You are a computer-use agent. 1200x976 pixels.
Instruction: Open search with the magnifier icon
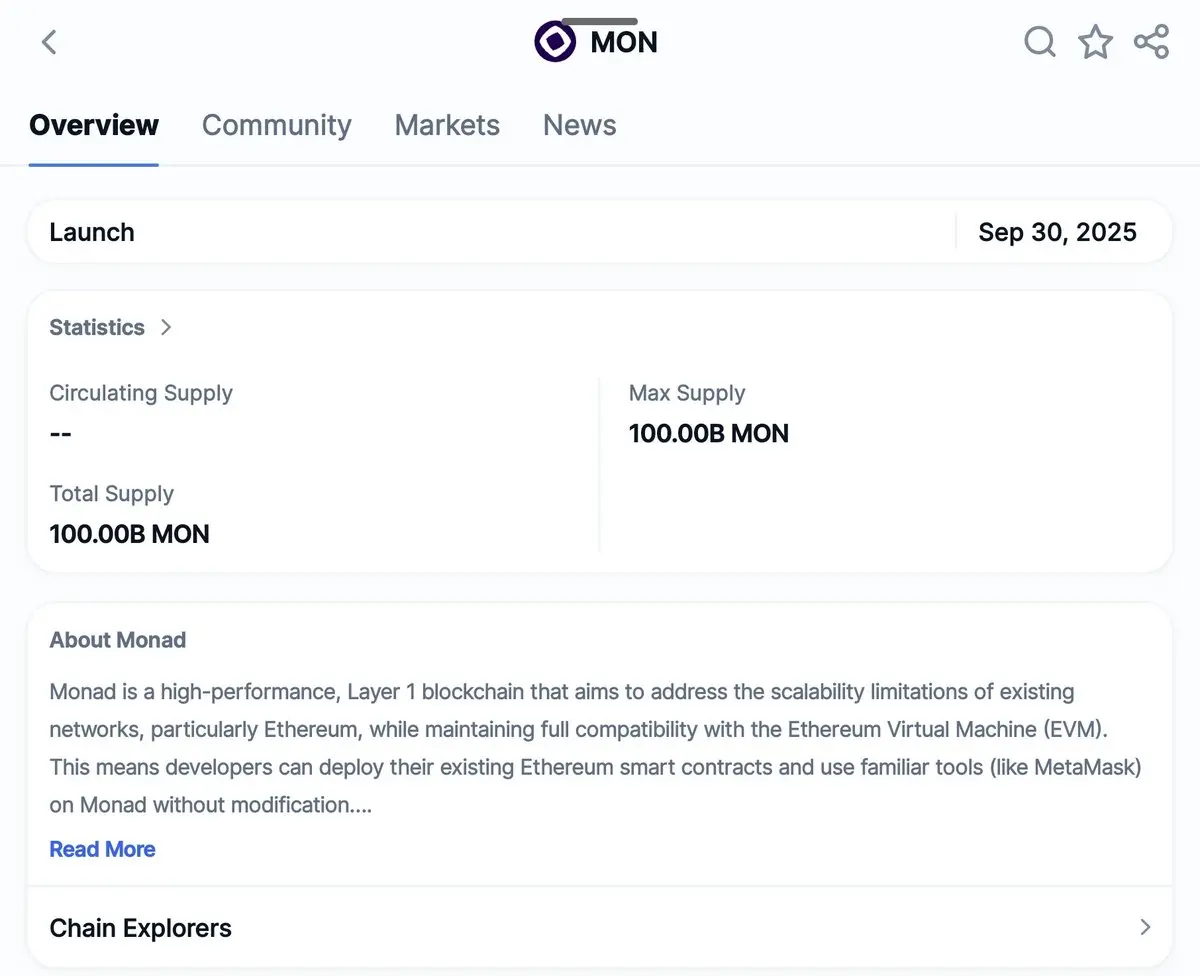coord(1040,42)
